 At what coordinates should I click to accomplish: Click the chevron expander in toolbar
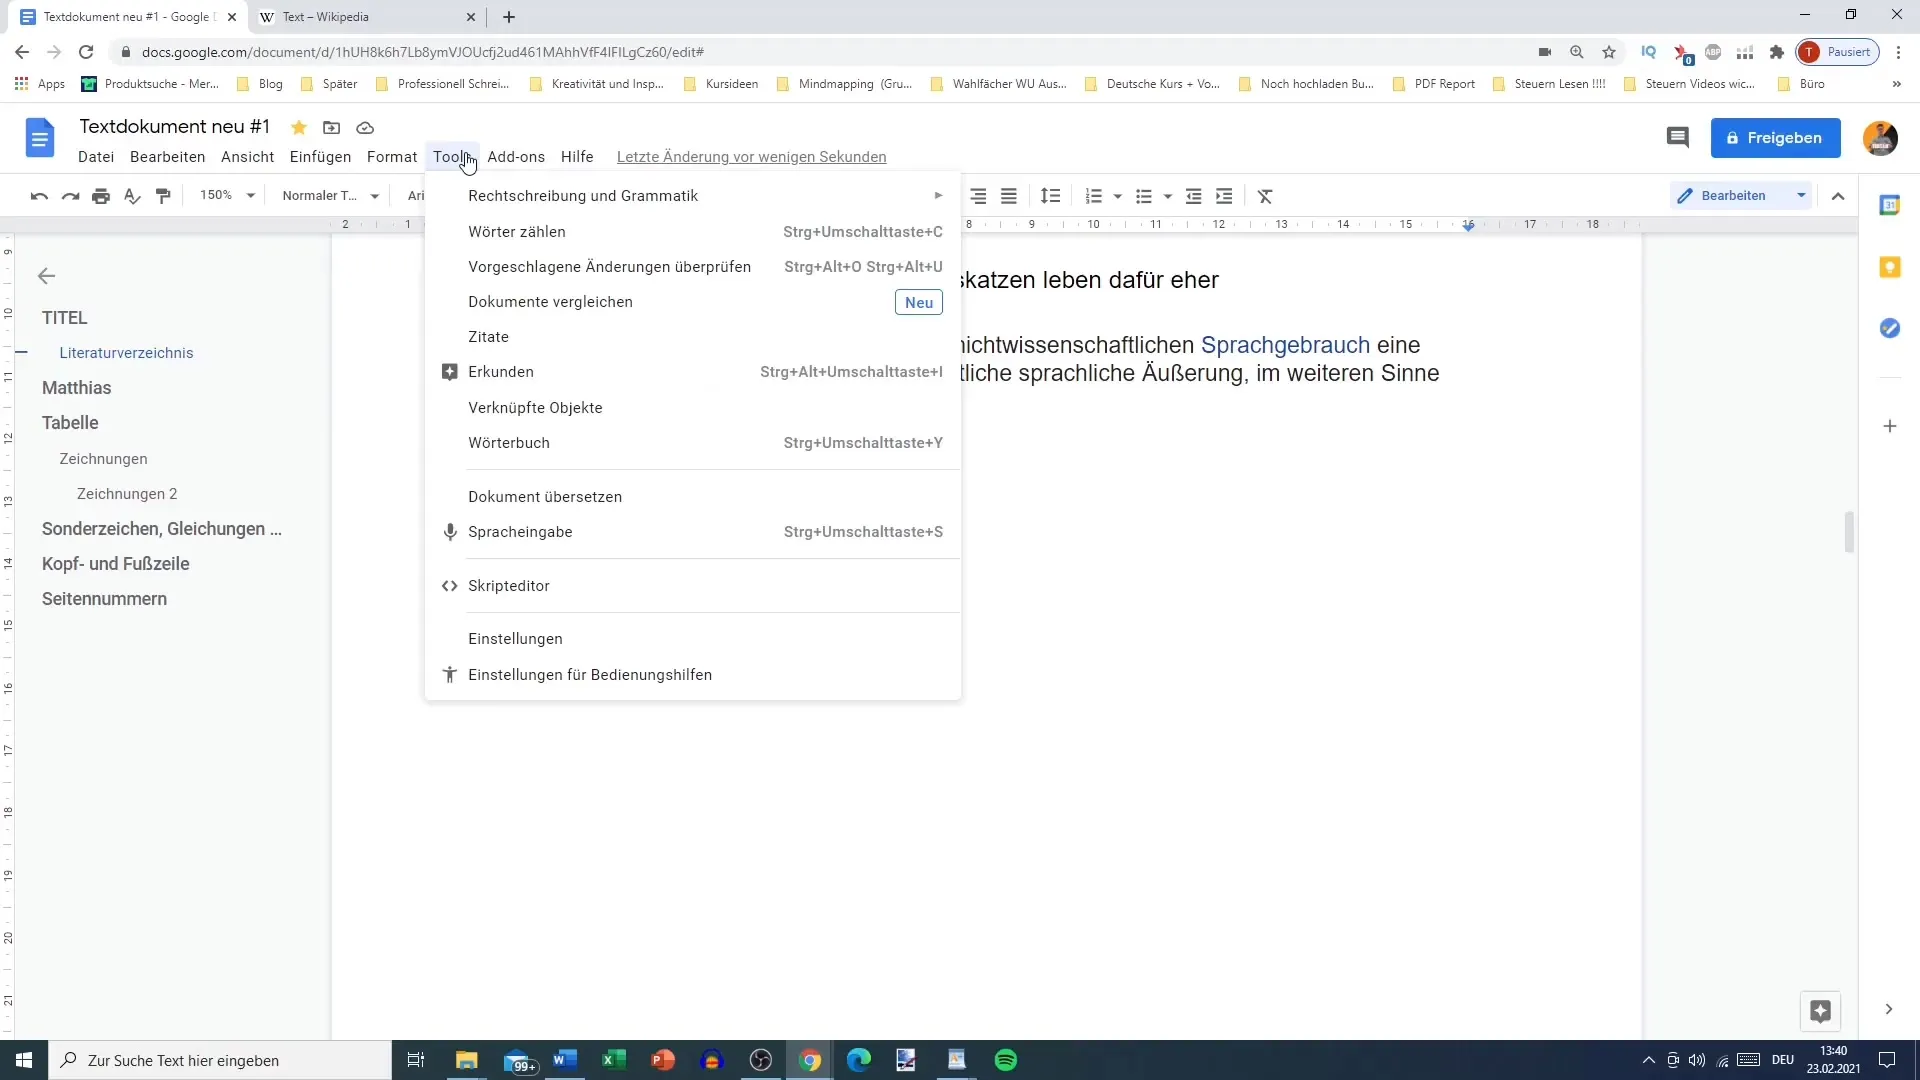click(x=1838, y=195)
